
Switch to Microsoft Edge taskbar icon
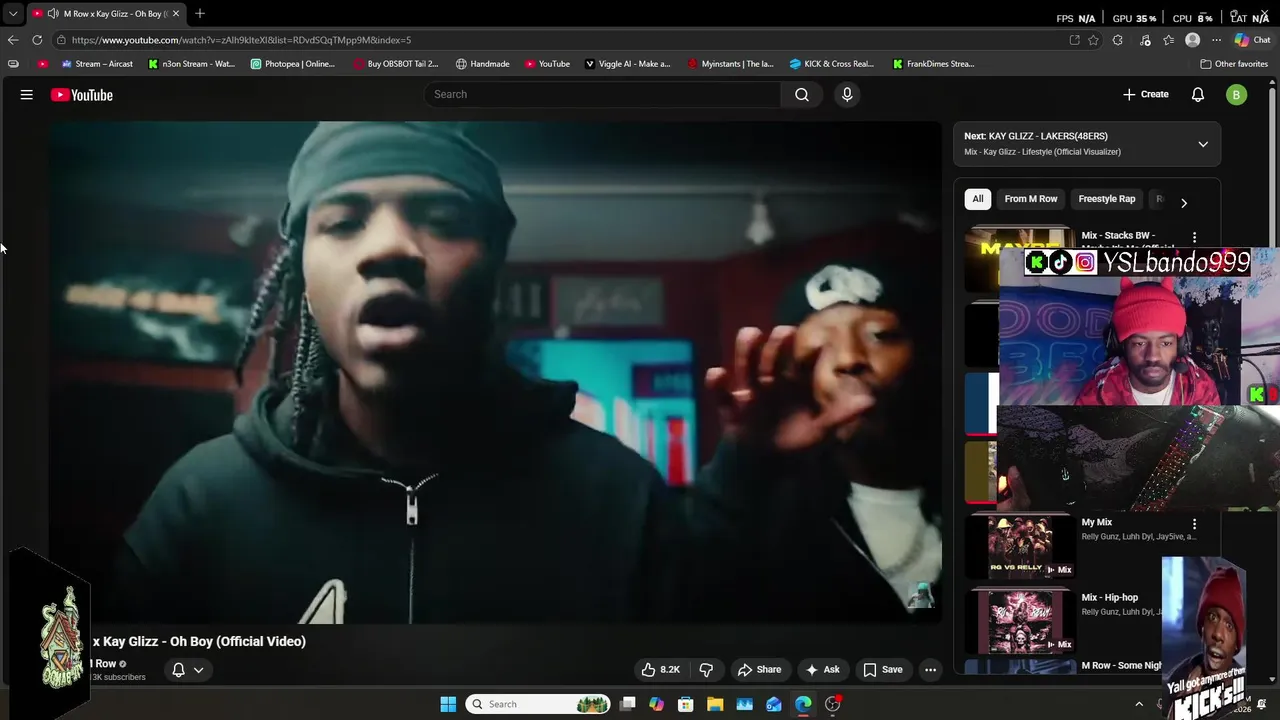click(x=803, y=704)
